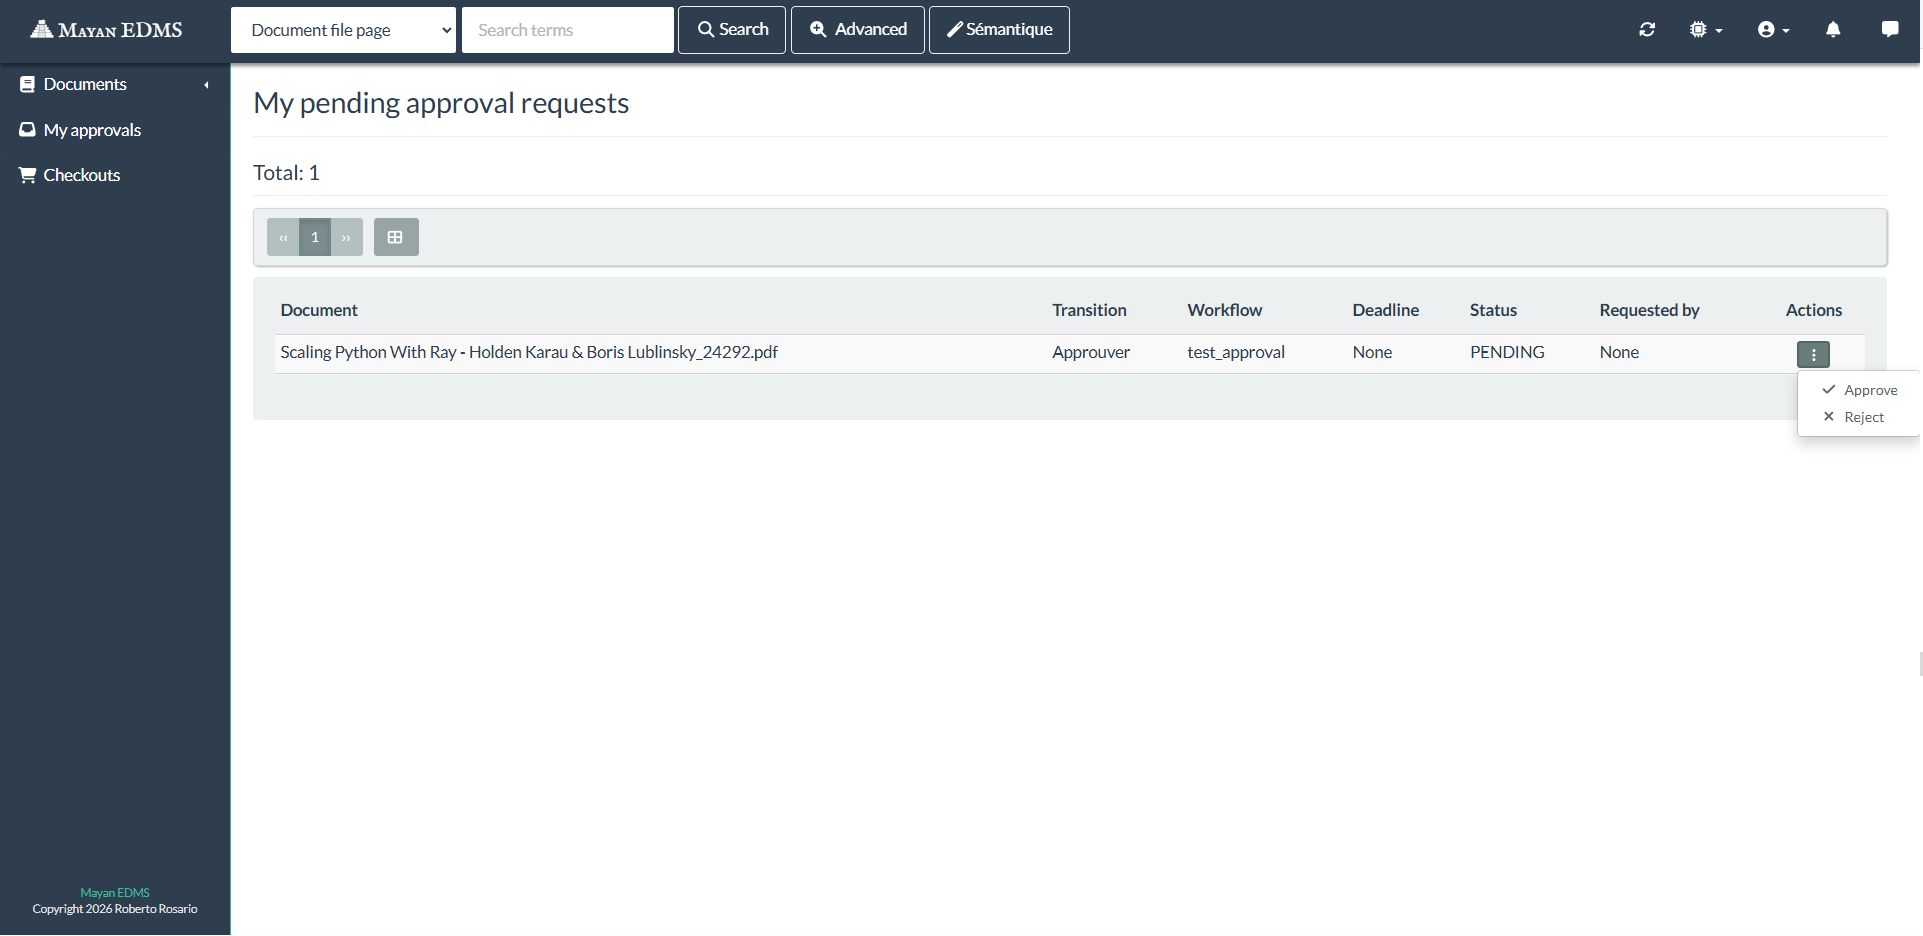Click the Requested by column header

1649,310
